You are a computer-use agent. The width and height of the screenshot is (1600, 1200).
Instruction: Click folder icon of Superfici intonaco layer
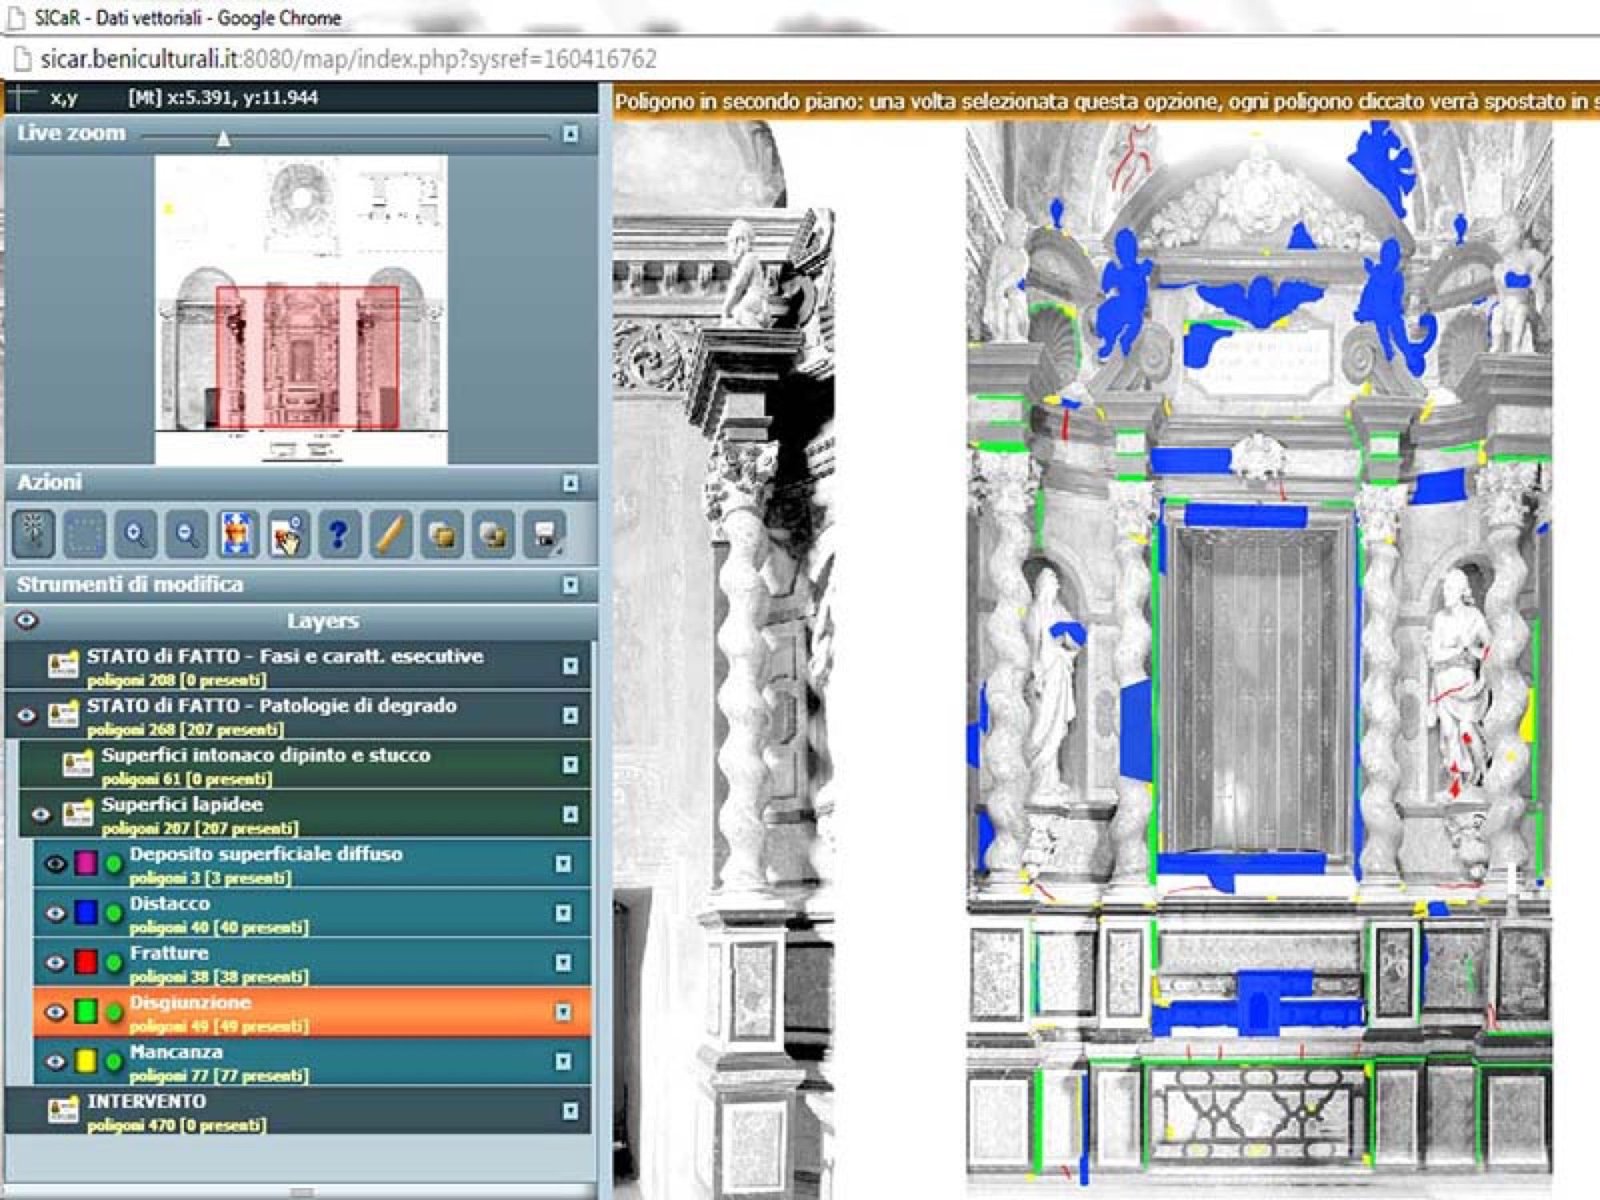[78, 764]
